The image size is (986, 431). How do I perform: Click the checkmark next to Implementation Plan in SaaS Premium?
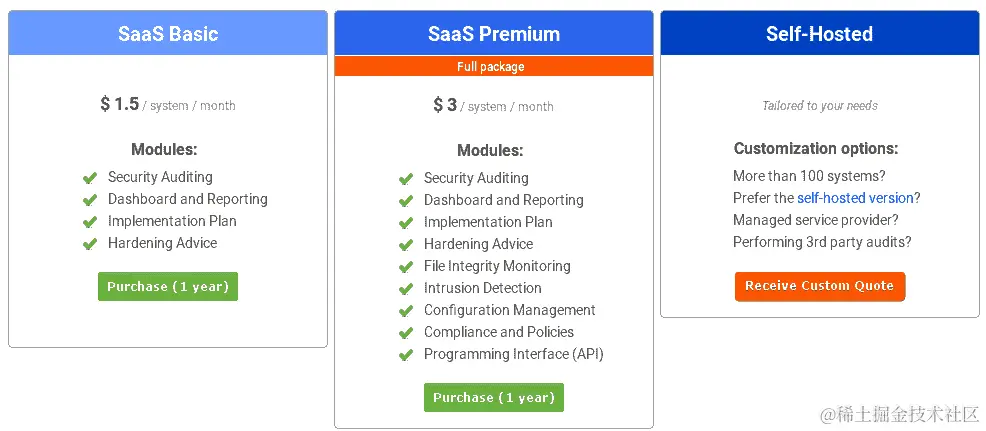(x=406, y=223)
